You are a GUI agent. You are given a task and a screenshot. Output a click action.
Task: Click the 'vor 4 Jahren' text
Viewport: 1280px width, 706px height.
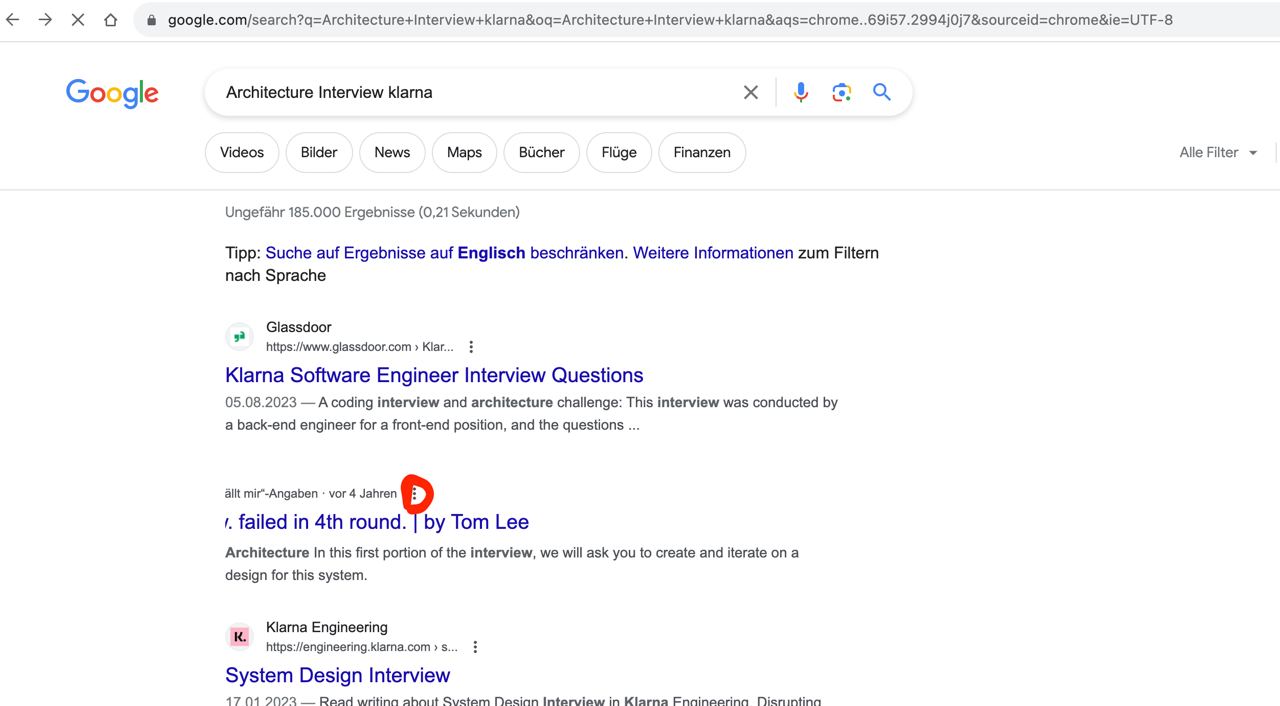point(363,493)
